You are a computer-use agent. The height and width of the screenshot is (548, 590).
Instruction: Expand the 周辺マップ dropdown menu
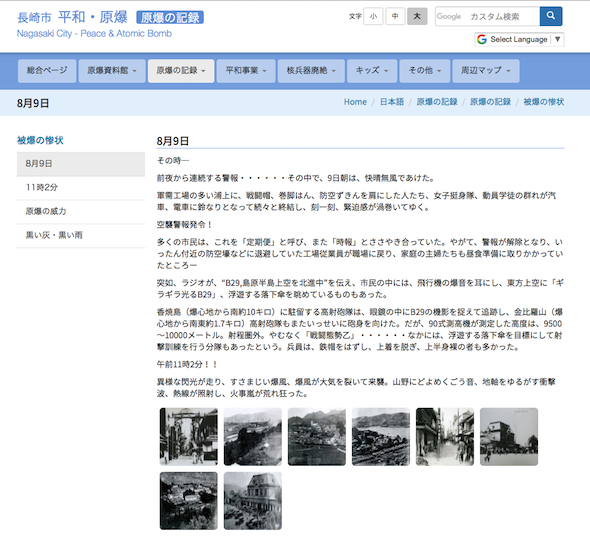pyautogui.click(x=486, y=71)
